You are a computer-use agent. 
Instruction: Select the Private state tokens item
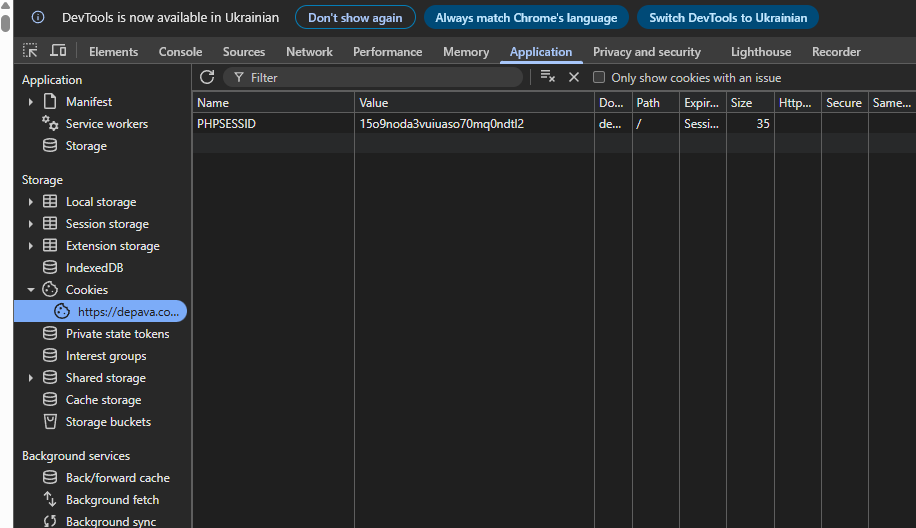coord(117,334)
